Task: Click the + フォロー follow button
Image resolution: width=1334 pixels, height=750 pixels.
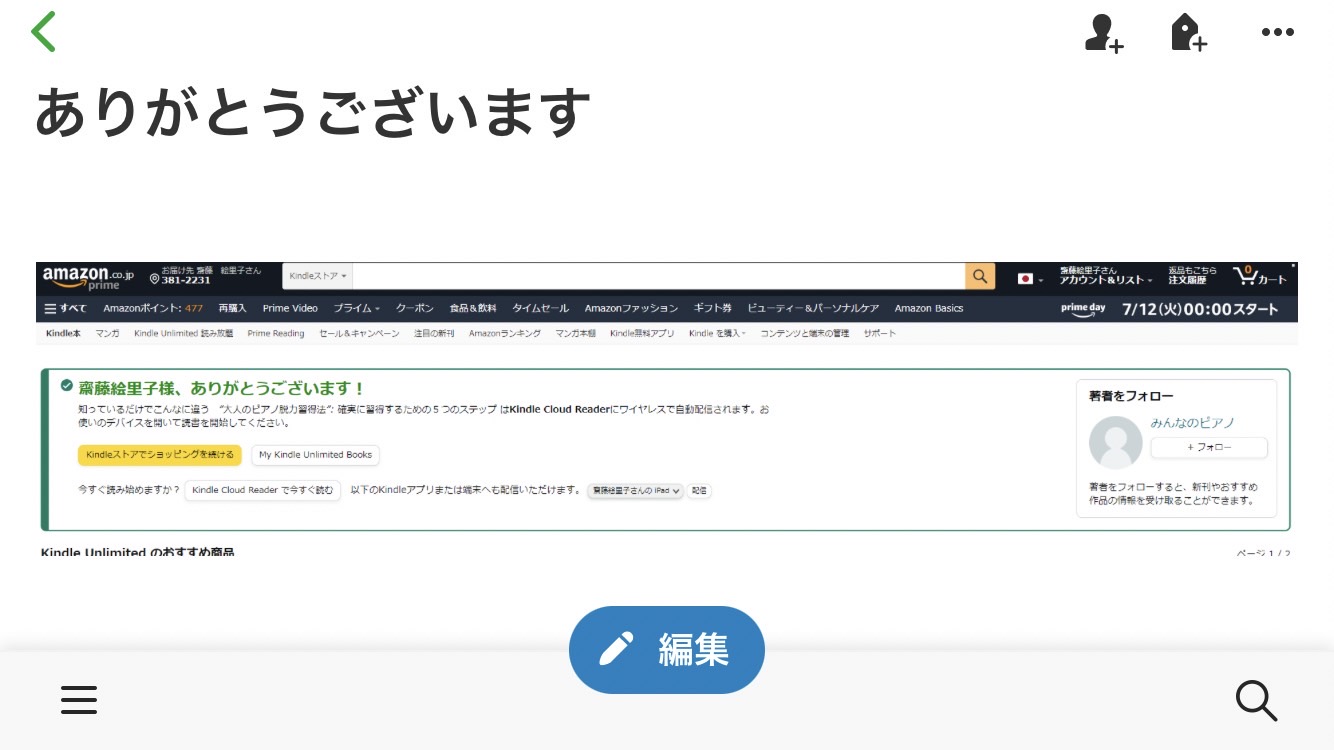Action: (x=1209, y=447)
